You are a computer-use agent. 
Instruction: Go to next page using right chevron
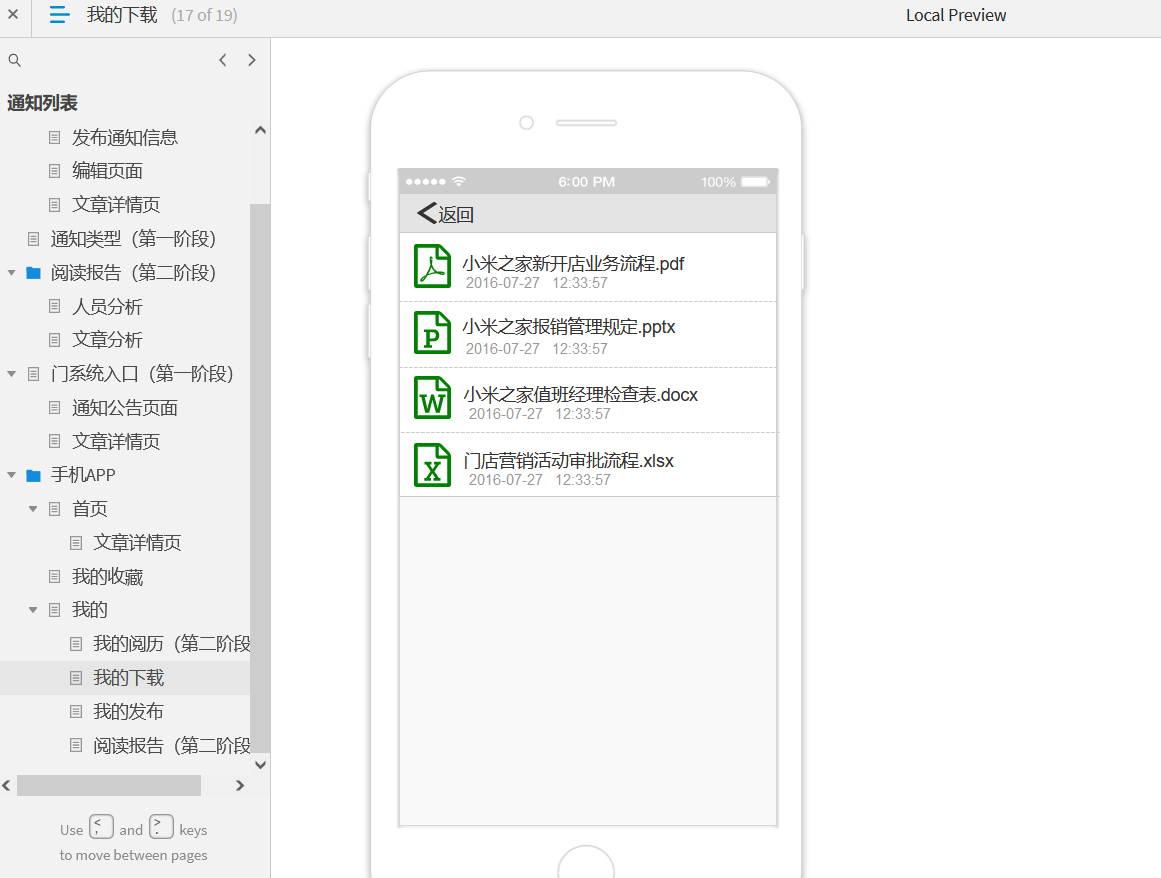click(252, 60)
